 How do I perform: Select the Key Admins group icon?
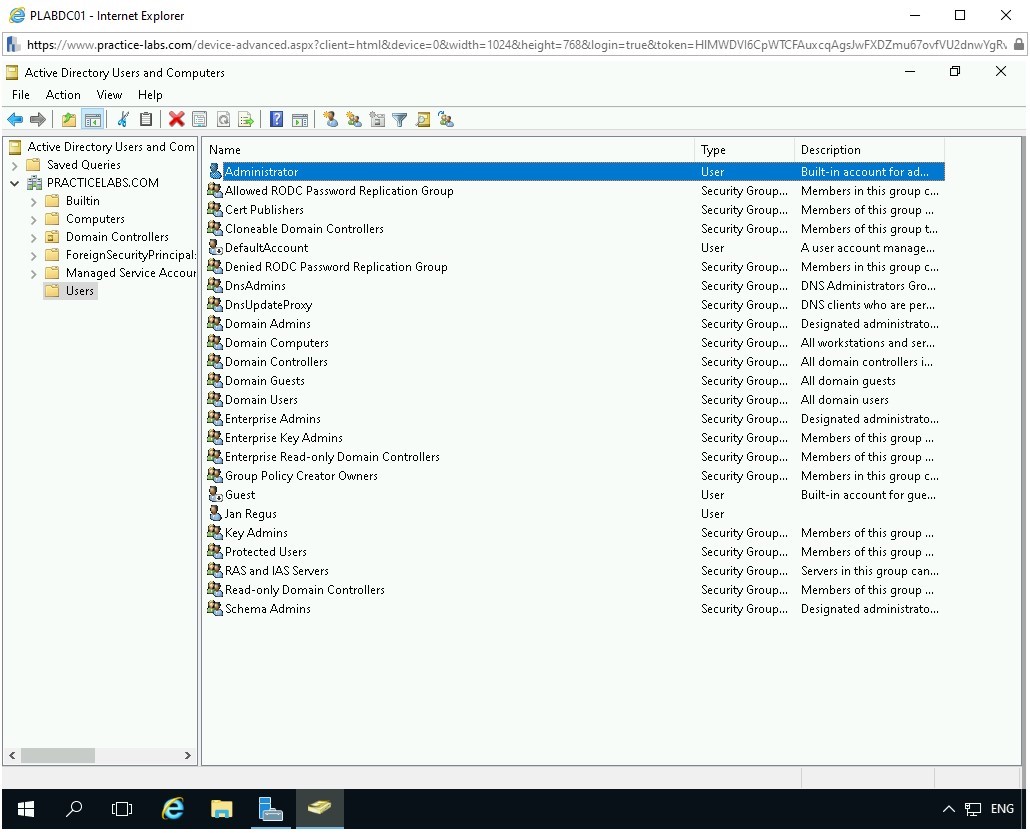(215, 532)
